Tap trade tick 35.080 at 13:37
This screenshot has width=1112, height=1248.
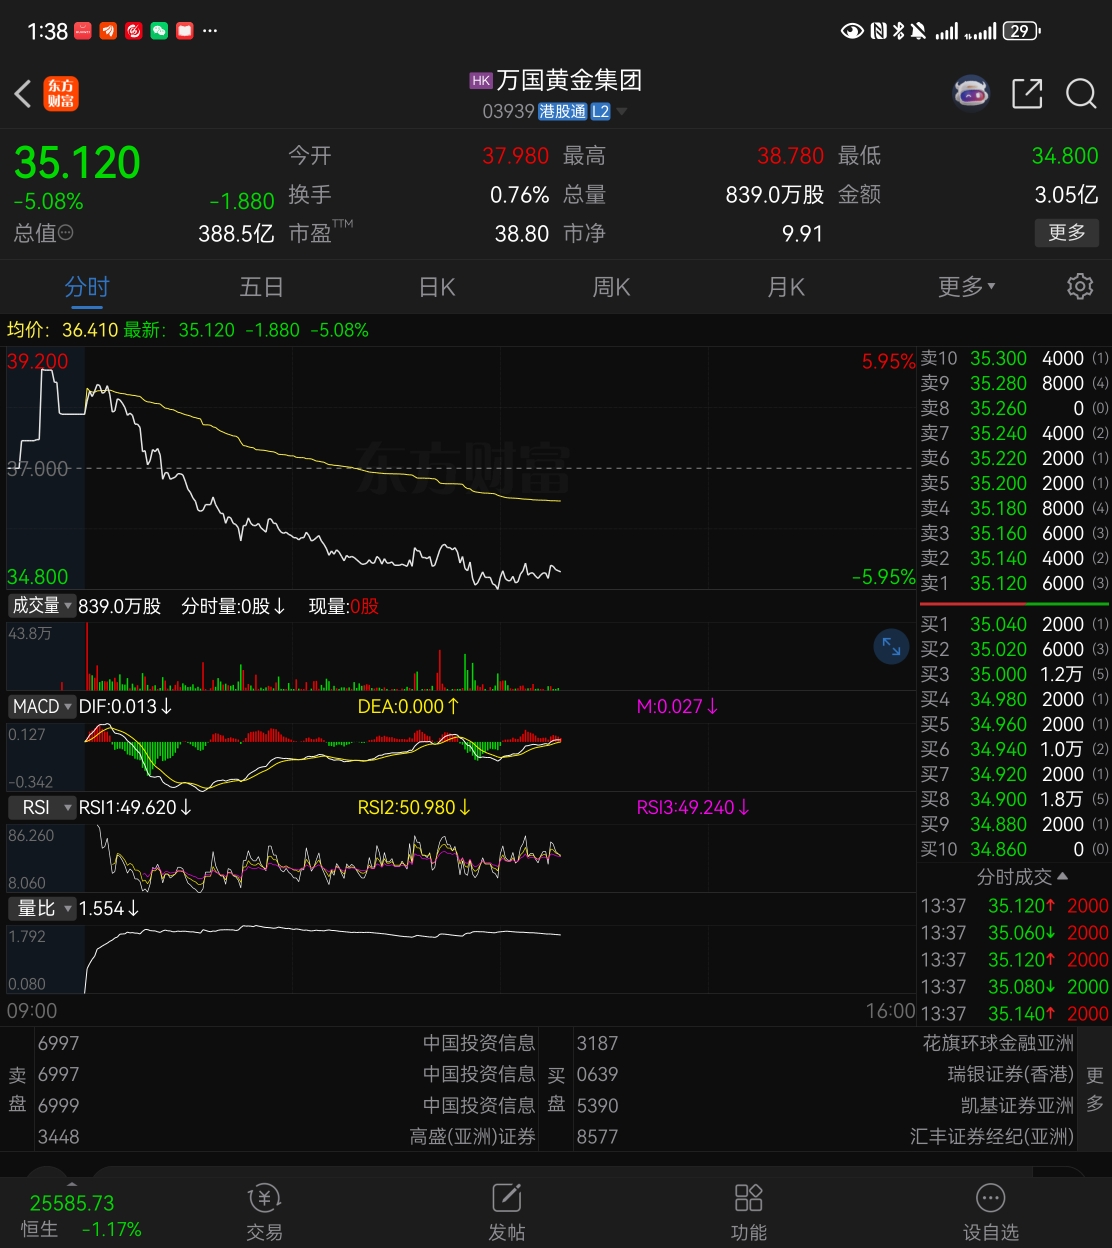[1014, 986]
